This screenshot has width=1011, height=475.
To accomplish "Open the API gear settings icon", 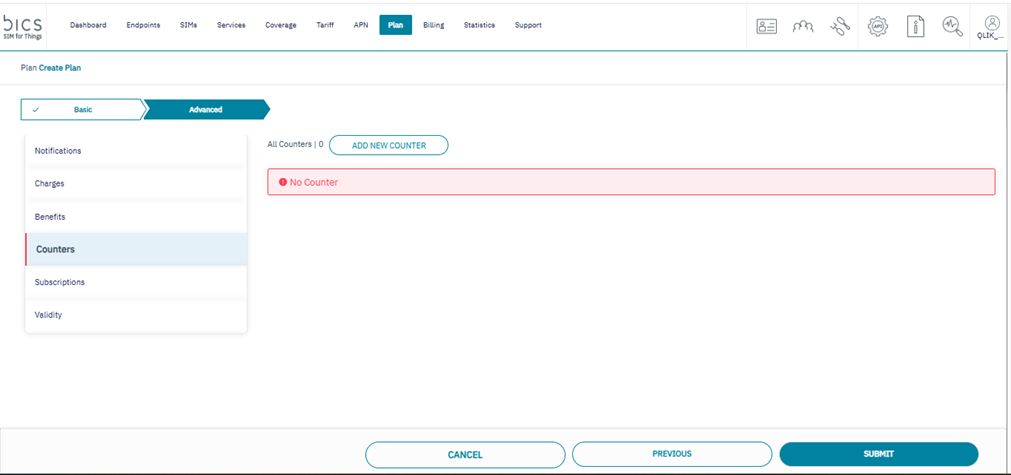I will 878,27.
